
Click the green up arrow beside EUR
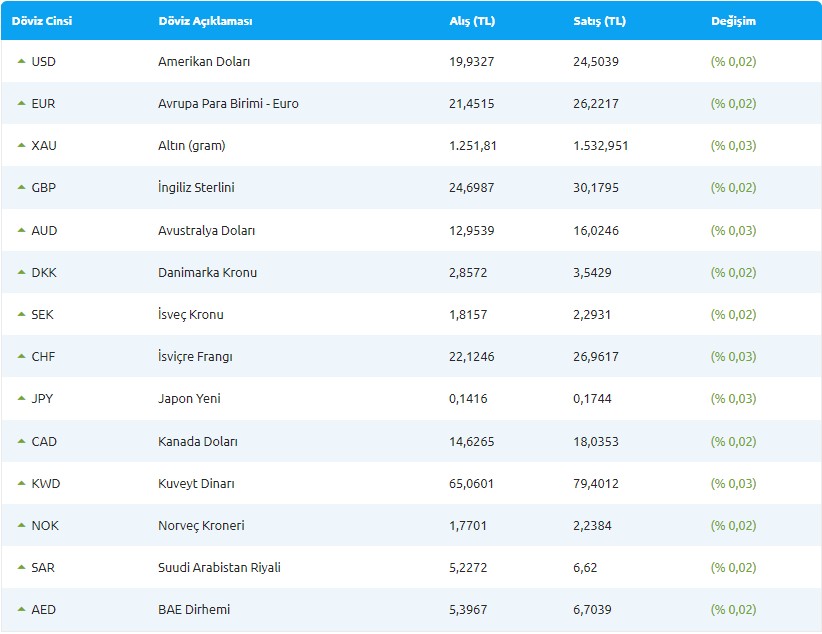21,103
